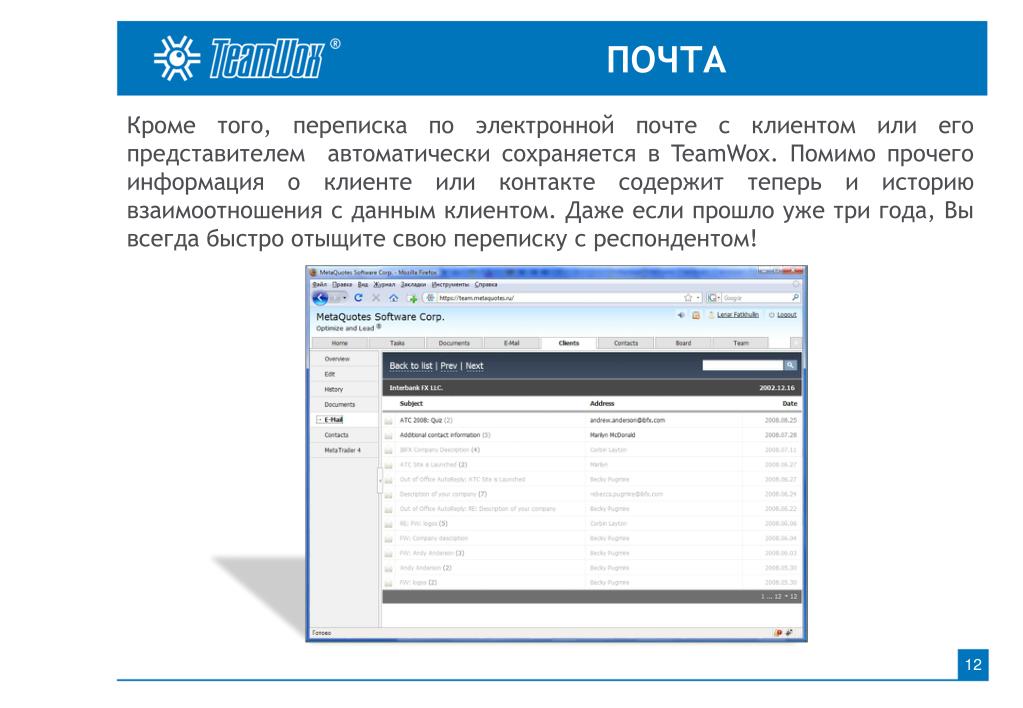Viewport: 1023px width, 708px height.
Task: Go to the Next client link
Action: point(474,366)
